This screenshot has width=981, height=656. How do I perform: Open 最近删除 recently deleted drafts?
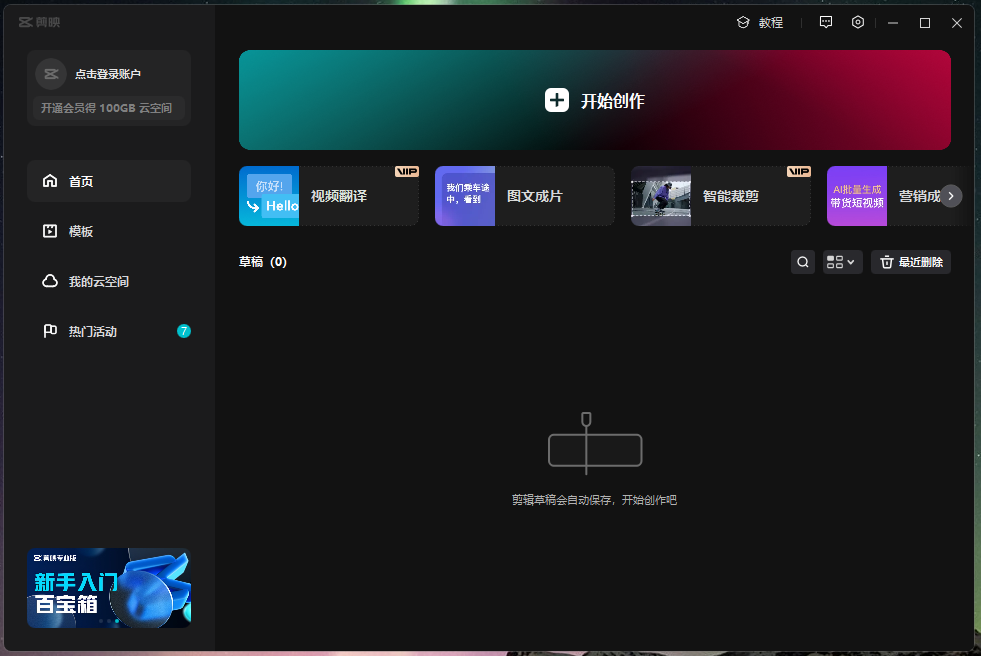click(x=911, y=262)
